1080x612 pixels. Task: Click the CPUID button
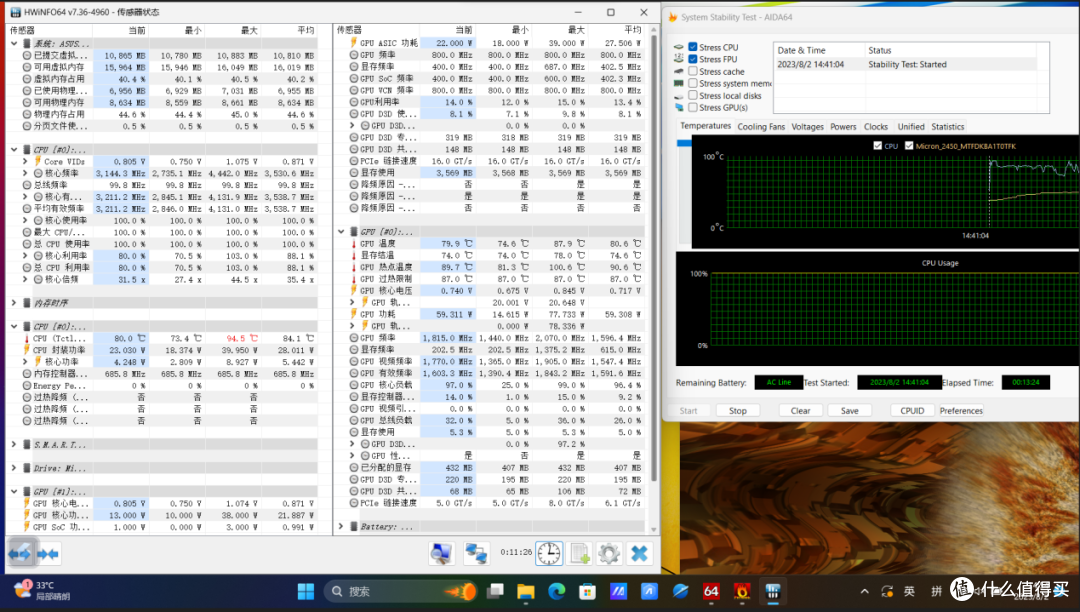(912, 410)
